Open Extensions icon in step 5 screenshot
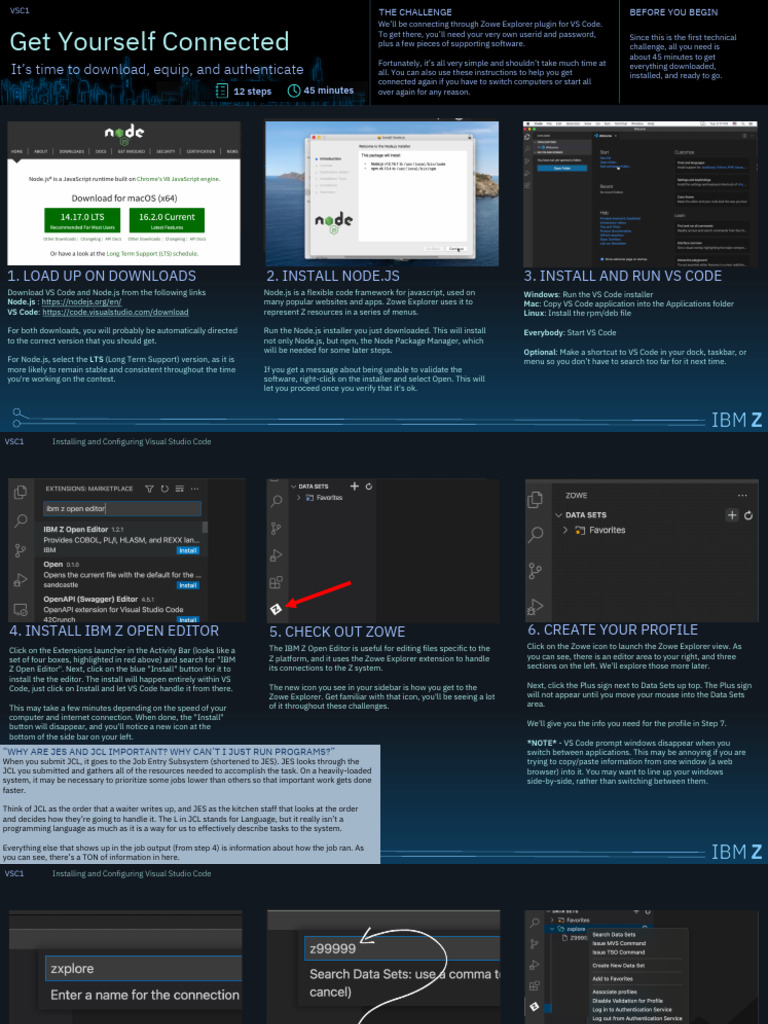The width and height of the screenshot is (768, 1024). point(276,583)
